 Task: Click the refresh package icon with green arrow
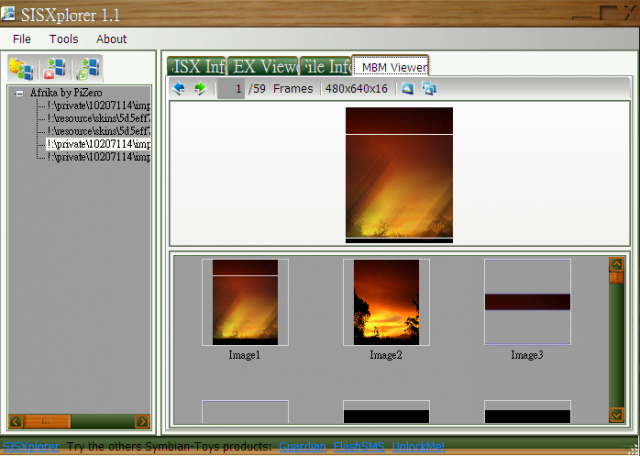pos(88,69)
